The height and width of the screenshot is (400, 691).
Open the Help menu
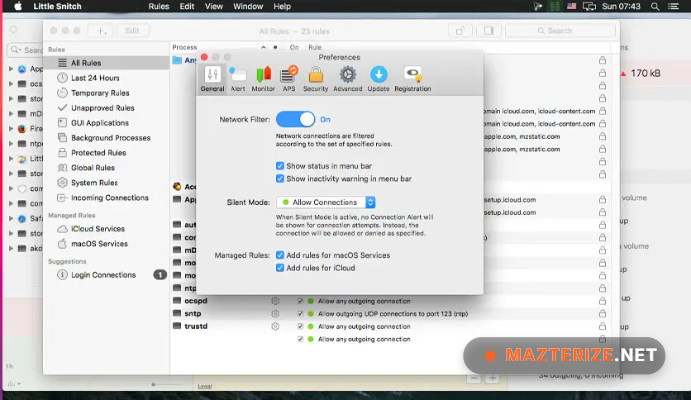pos(282,6)
